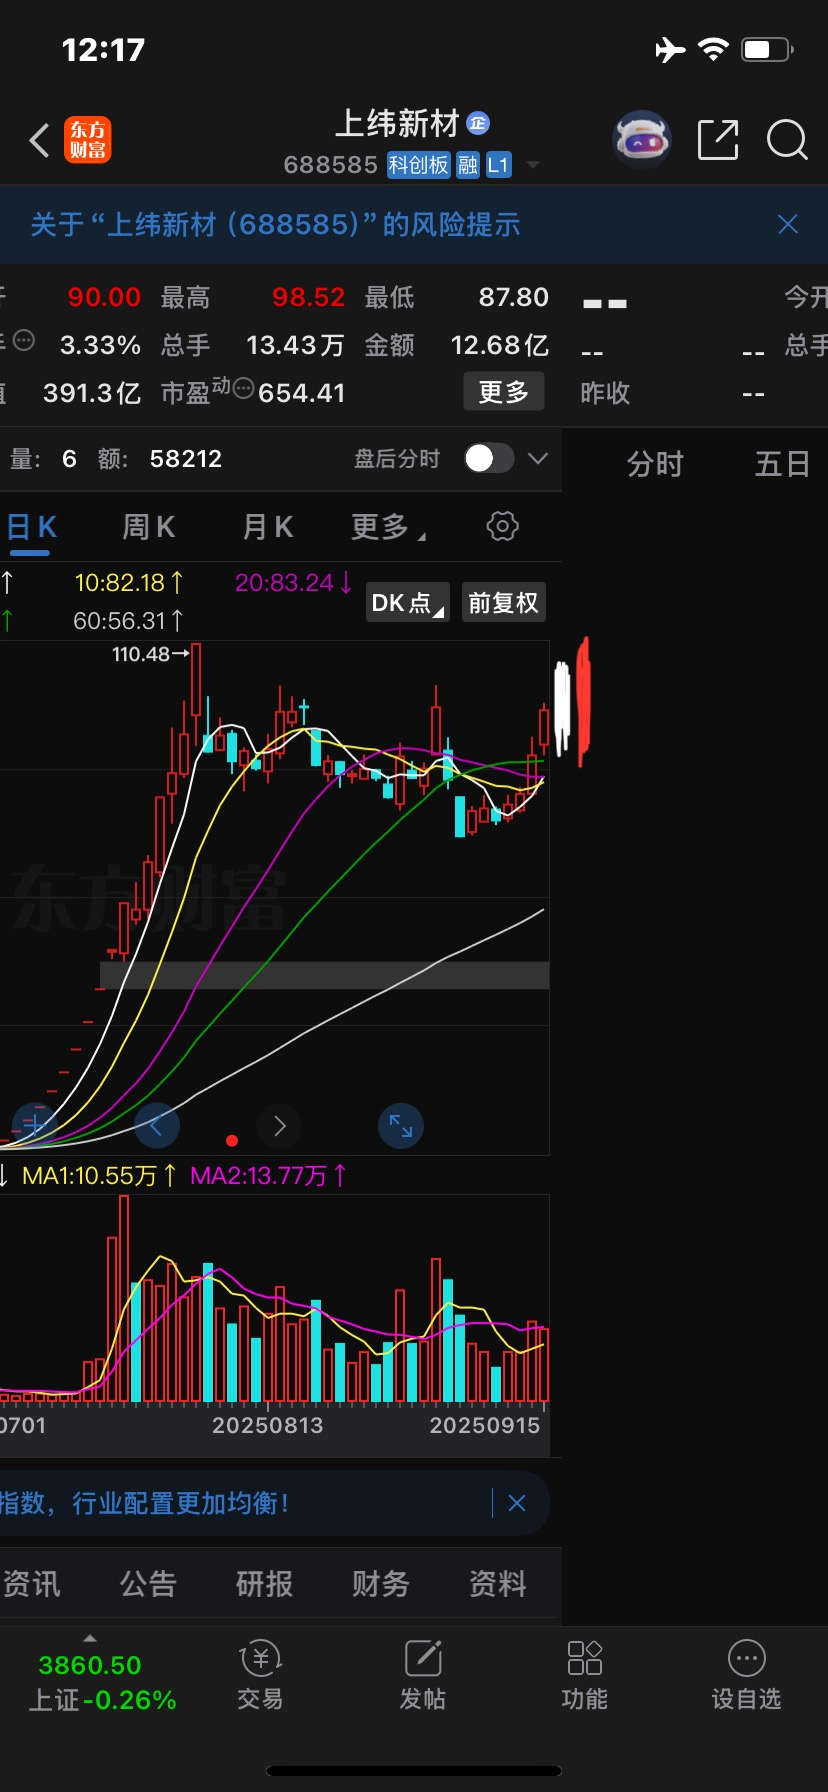The image size is (828, 1792).
Task: Tap the 额: 58212 amount readout
Action: pyautogui.click(x=160, y=459)
